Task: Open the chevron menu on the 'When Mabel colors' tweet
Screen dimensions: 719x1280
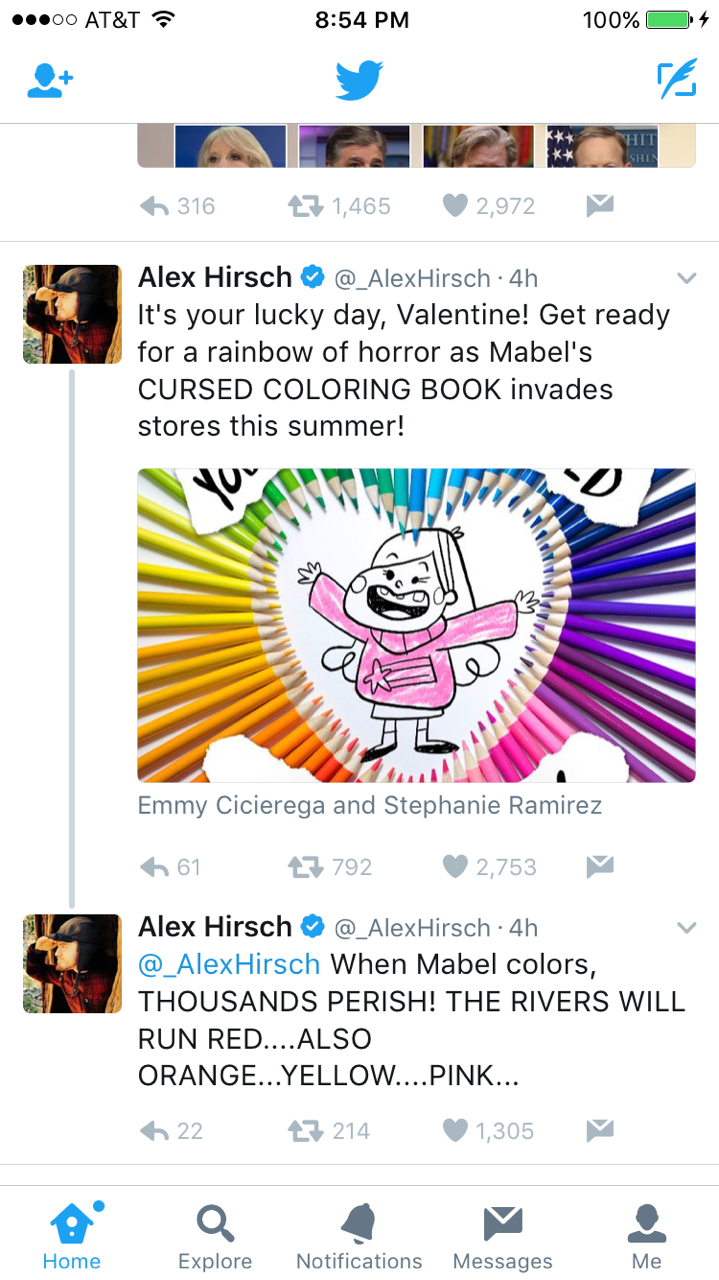Action: [x=686, y=929]
